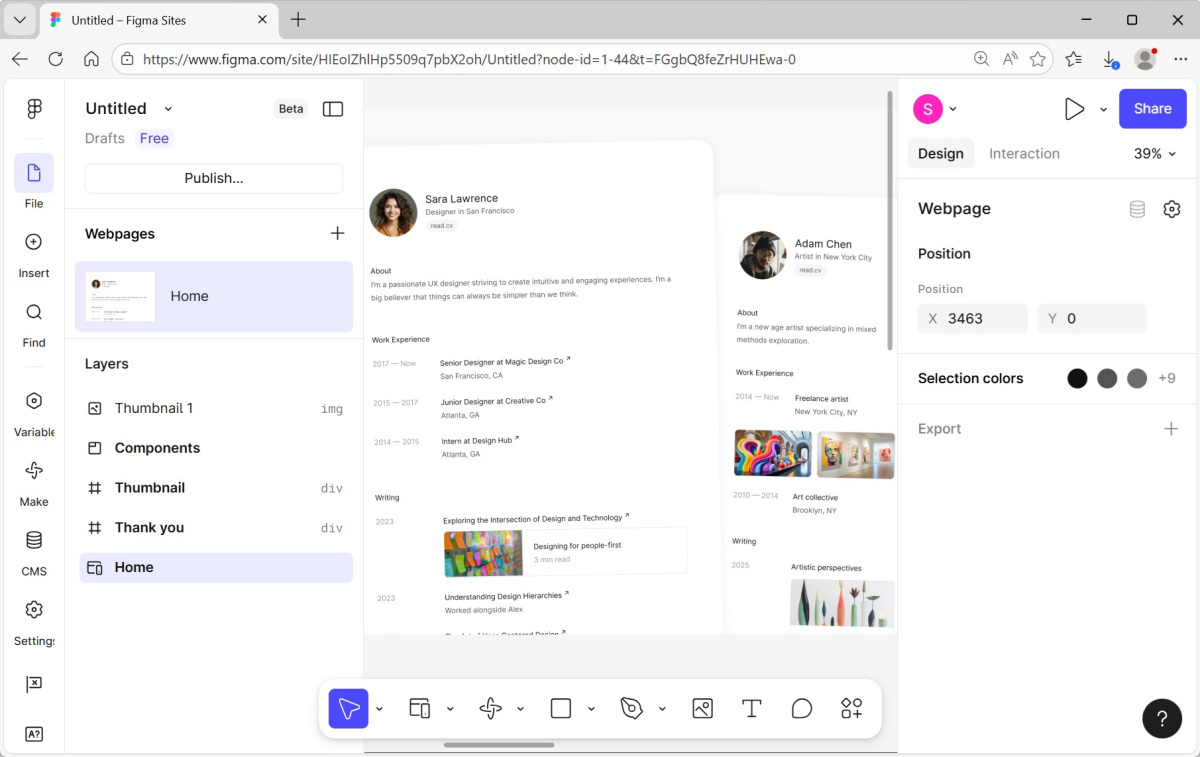The height and width of the screenshot is (757, 1200).
Task: Expand the preview play options chevron
Action: pos(1103,110)
